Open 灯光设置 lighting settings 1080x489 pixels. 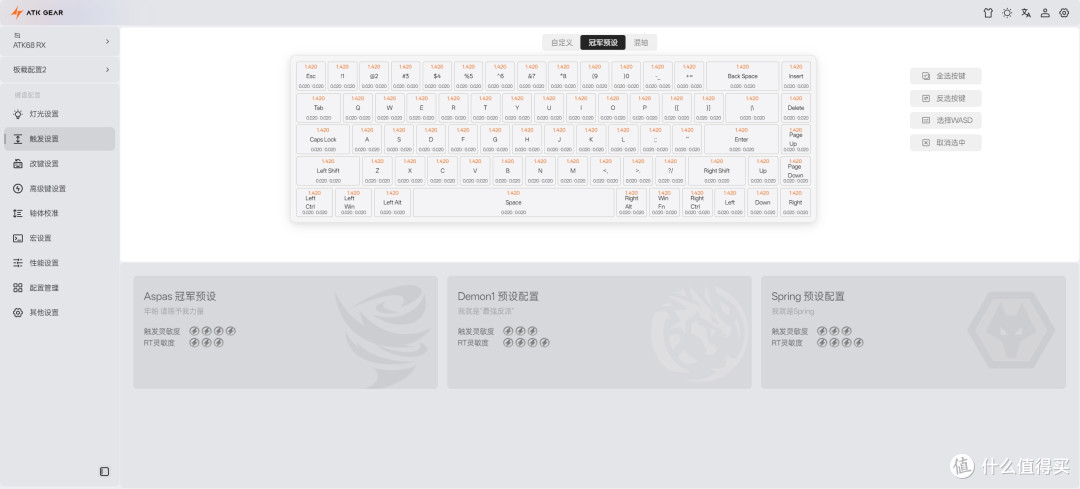[x=59, y=114]
